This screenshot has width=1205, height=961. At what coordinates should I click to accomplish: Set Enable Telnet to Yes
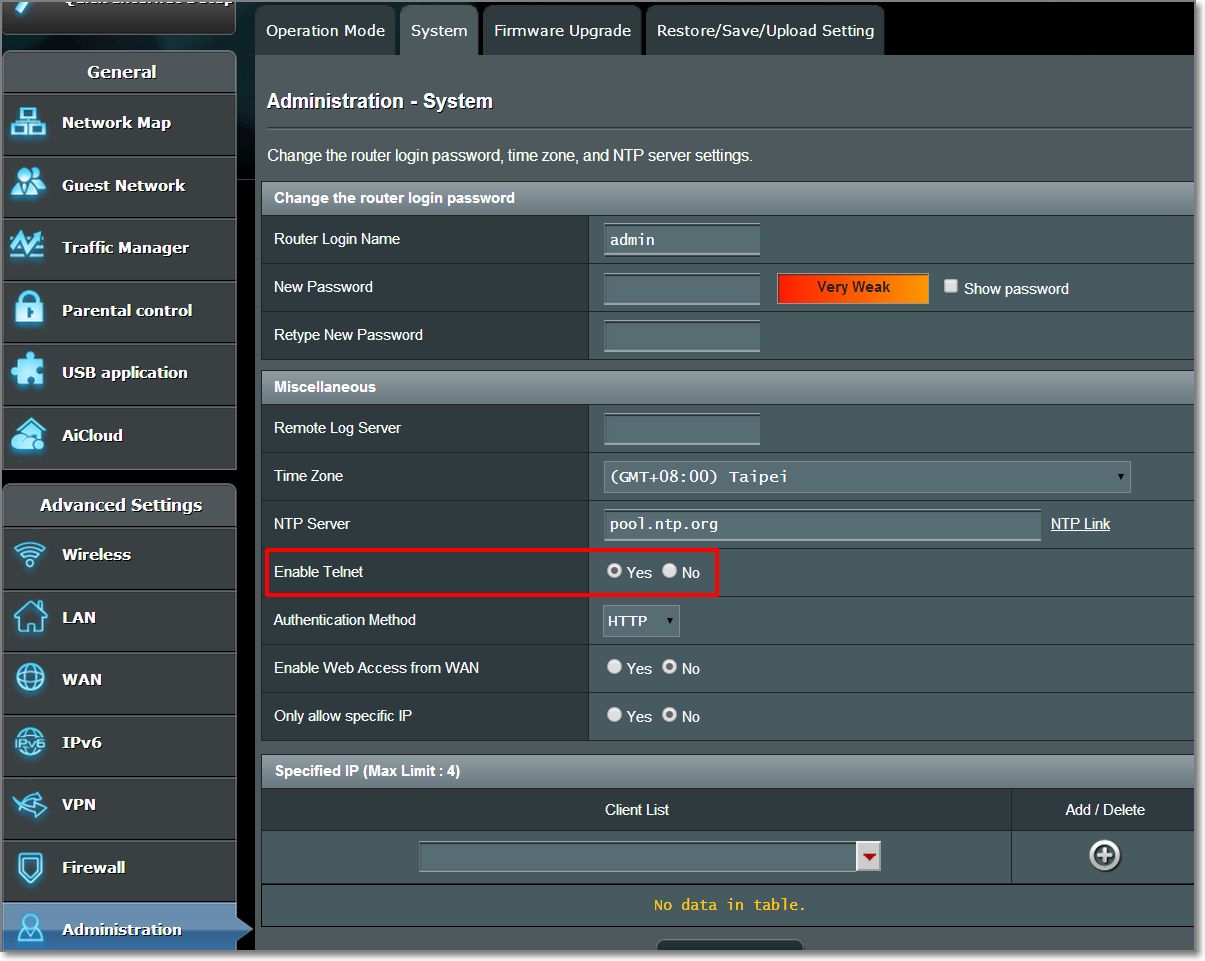pyautogui.click(x=614, y=571)
